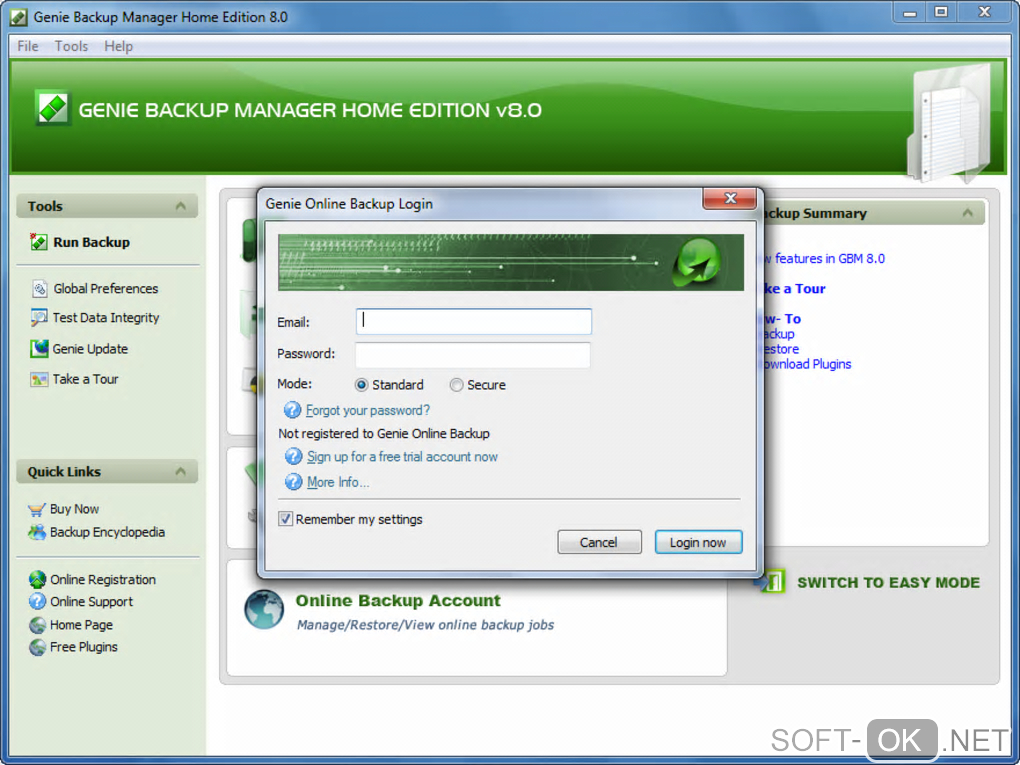Select the Secure mode radio button
This screenshot has height=765, width=1020.
tap(457, 385)
